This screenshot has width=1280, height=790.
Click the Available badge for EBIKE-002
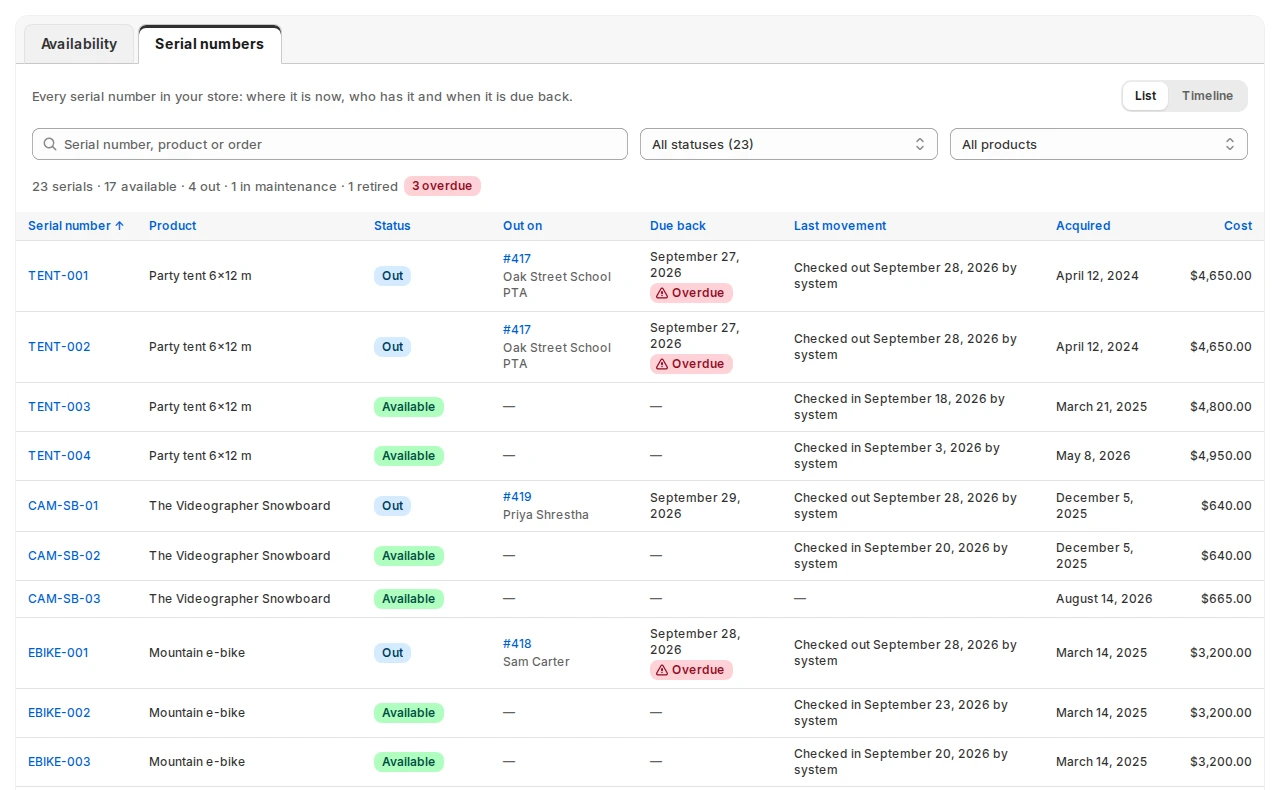pos(409,713)
